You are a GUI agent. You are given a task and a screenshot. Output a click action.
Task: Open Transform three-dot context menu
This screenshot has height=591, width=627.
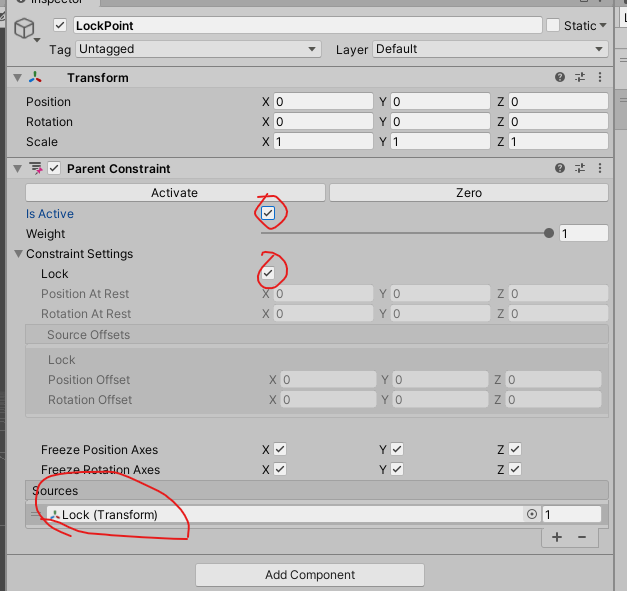tap(600, 77)
